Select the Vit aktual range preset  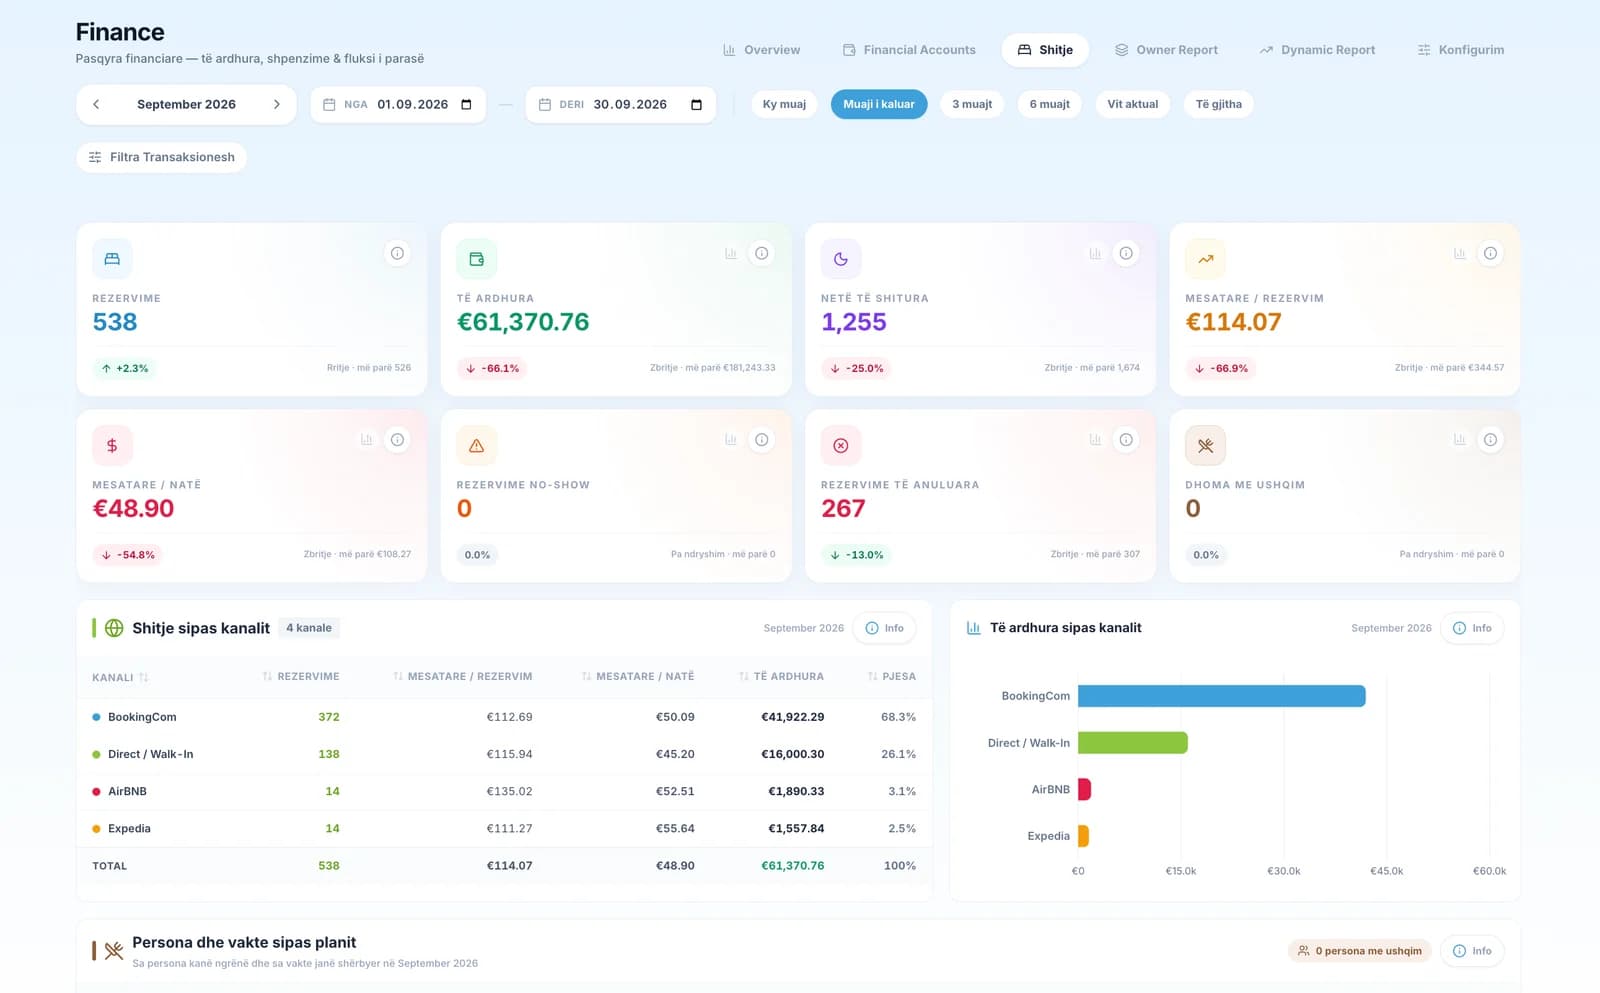click(x=1132, y=104)
